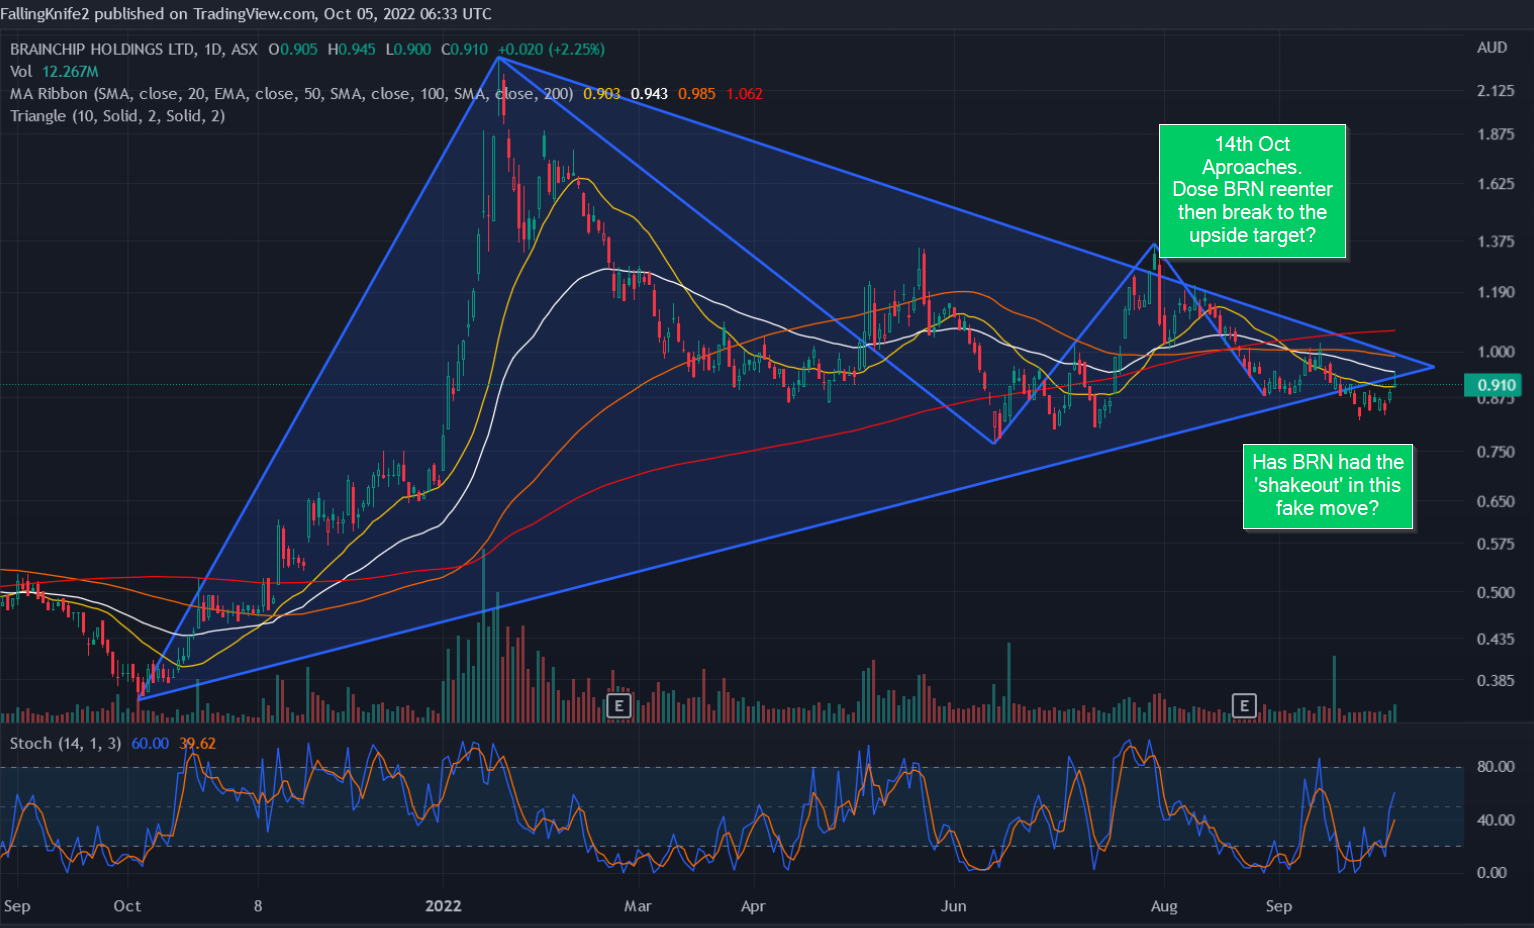
Task: Click the Jun label on the time axis
Action: click(x=954, y=906)
